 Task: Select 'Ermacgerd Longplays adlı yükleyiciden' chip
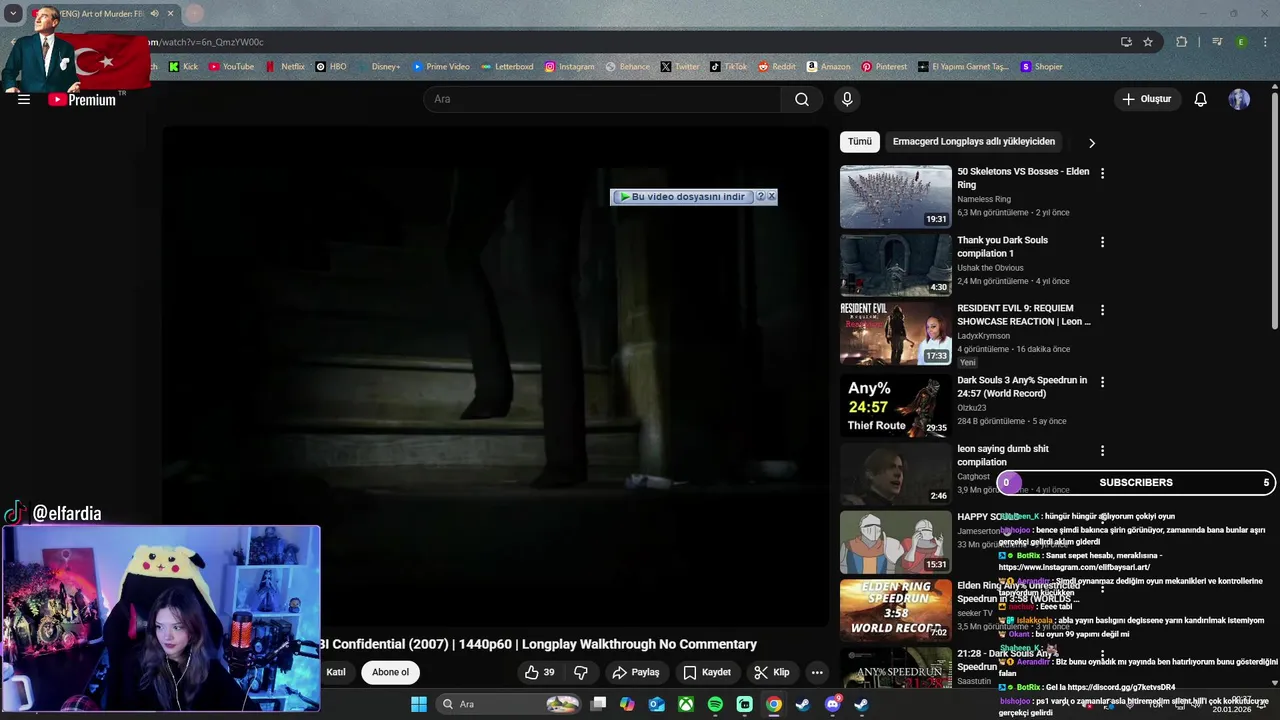coord(974,142)
